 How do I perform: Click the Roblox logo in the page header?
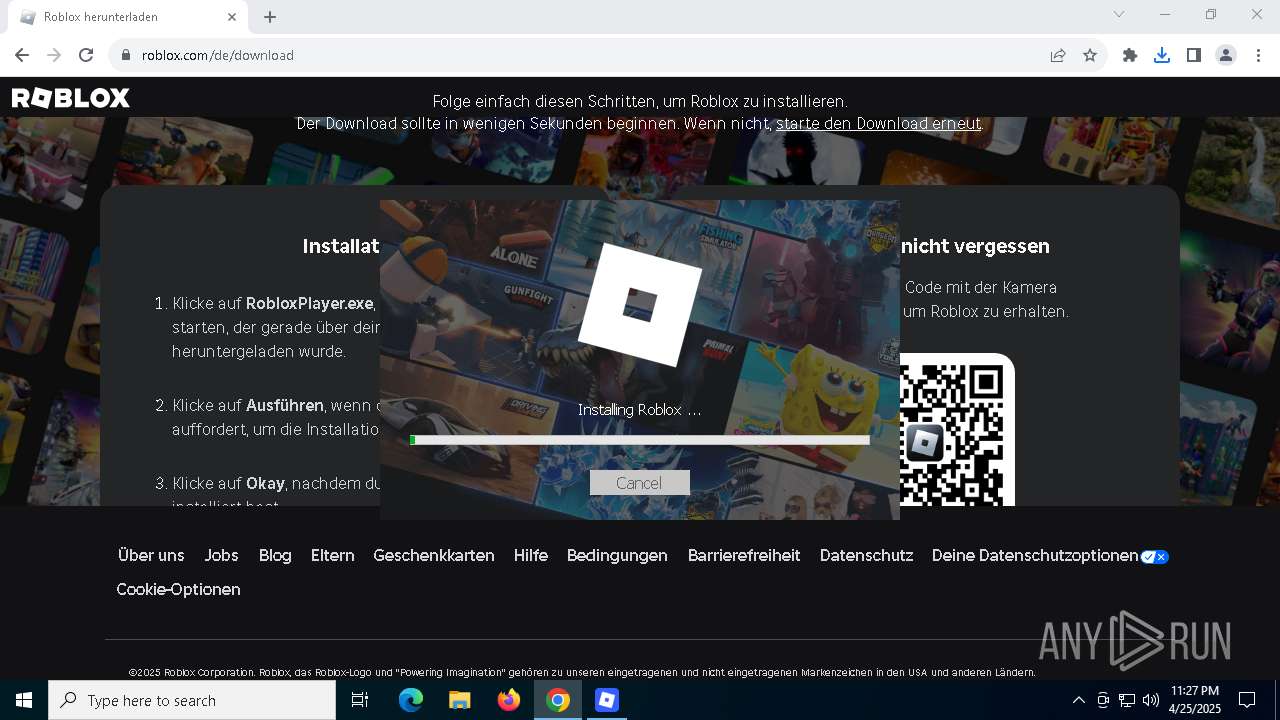click(71, 98)
